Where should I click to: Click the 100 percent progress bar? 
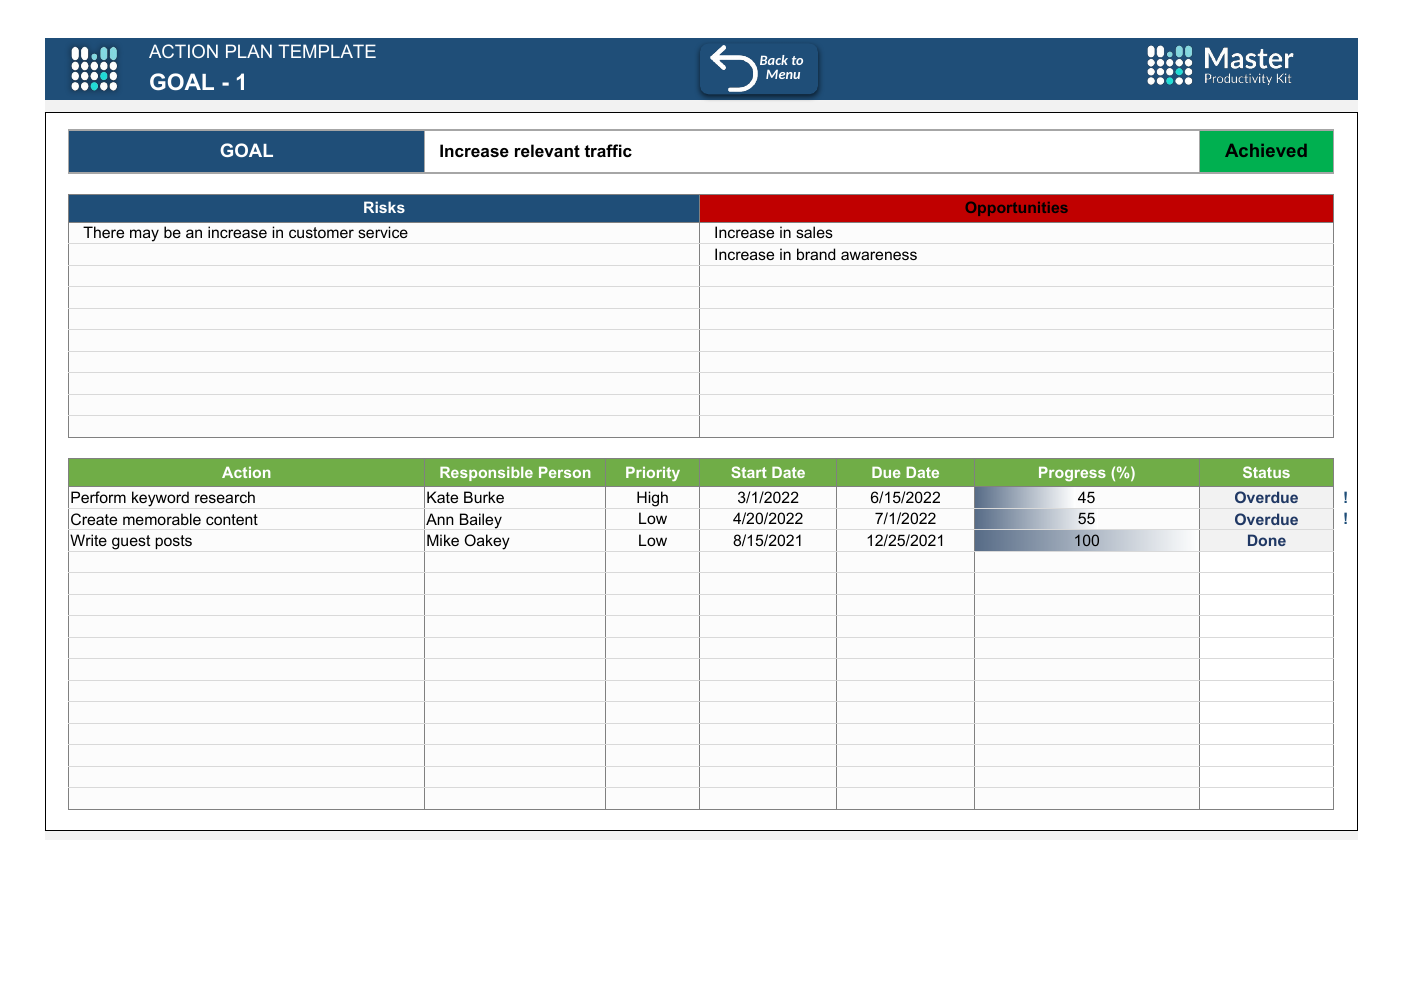point(1087,541)
